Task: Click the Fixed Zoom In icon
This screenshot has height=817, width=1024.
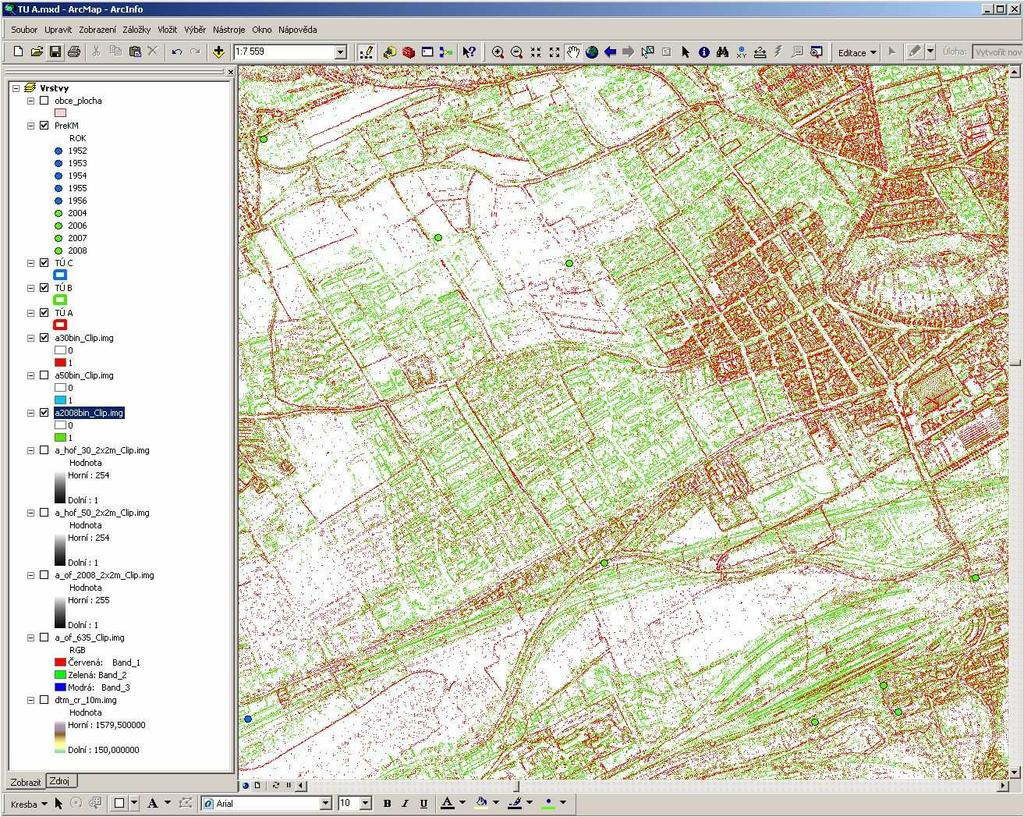Action: pyautogui.click(x=536, y=52)
